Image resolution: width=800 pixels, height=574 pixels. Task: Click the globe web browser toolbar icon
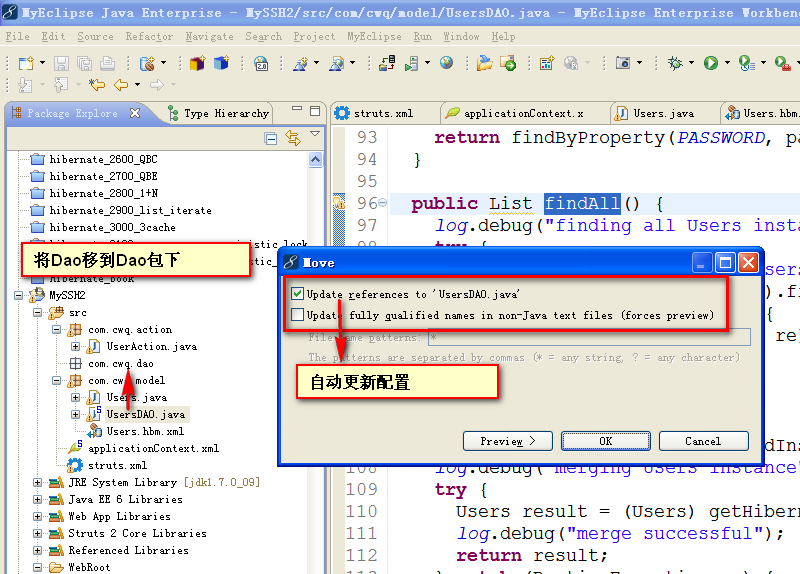click(x=446, y=63)
